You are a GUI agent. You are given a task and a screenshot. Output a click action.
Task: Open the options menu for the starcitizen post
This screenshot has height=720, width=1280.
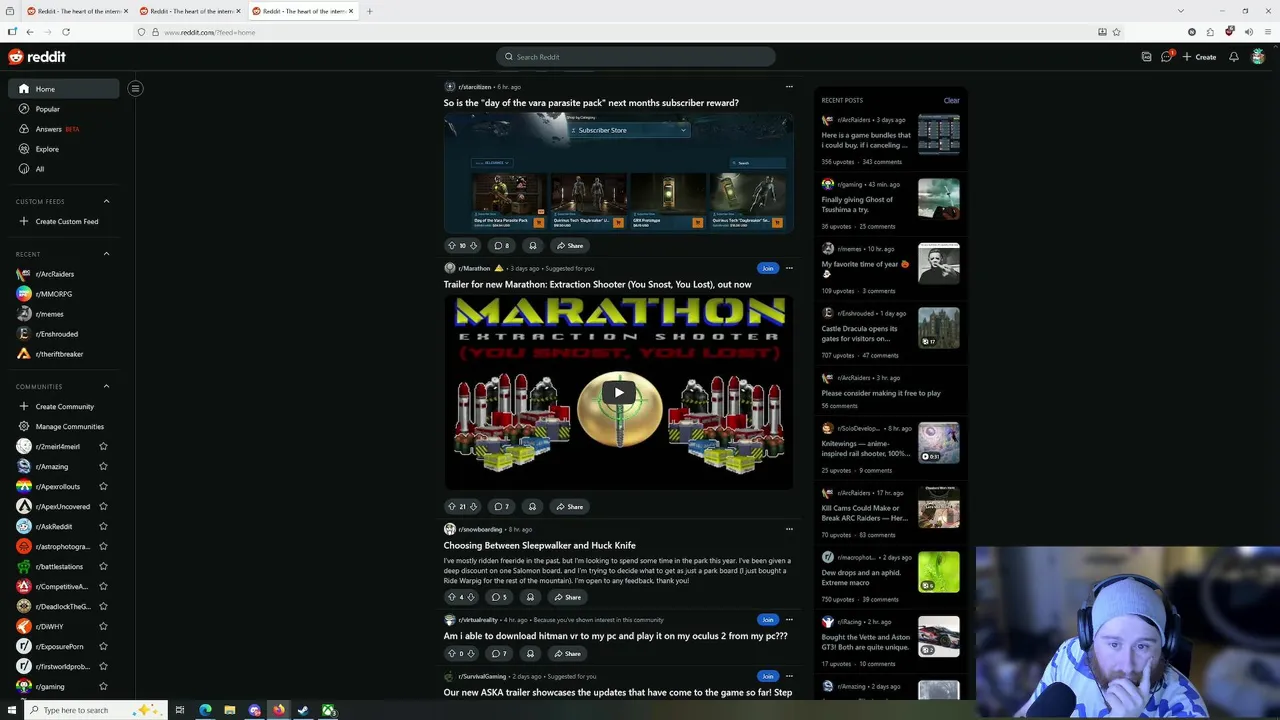[x=789, y=87]
